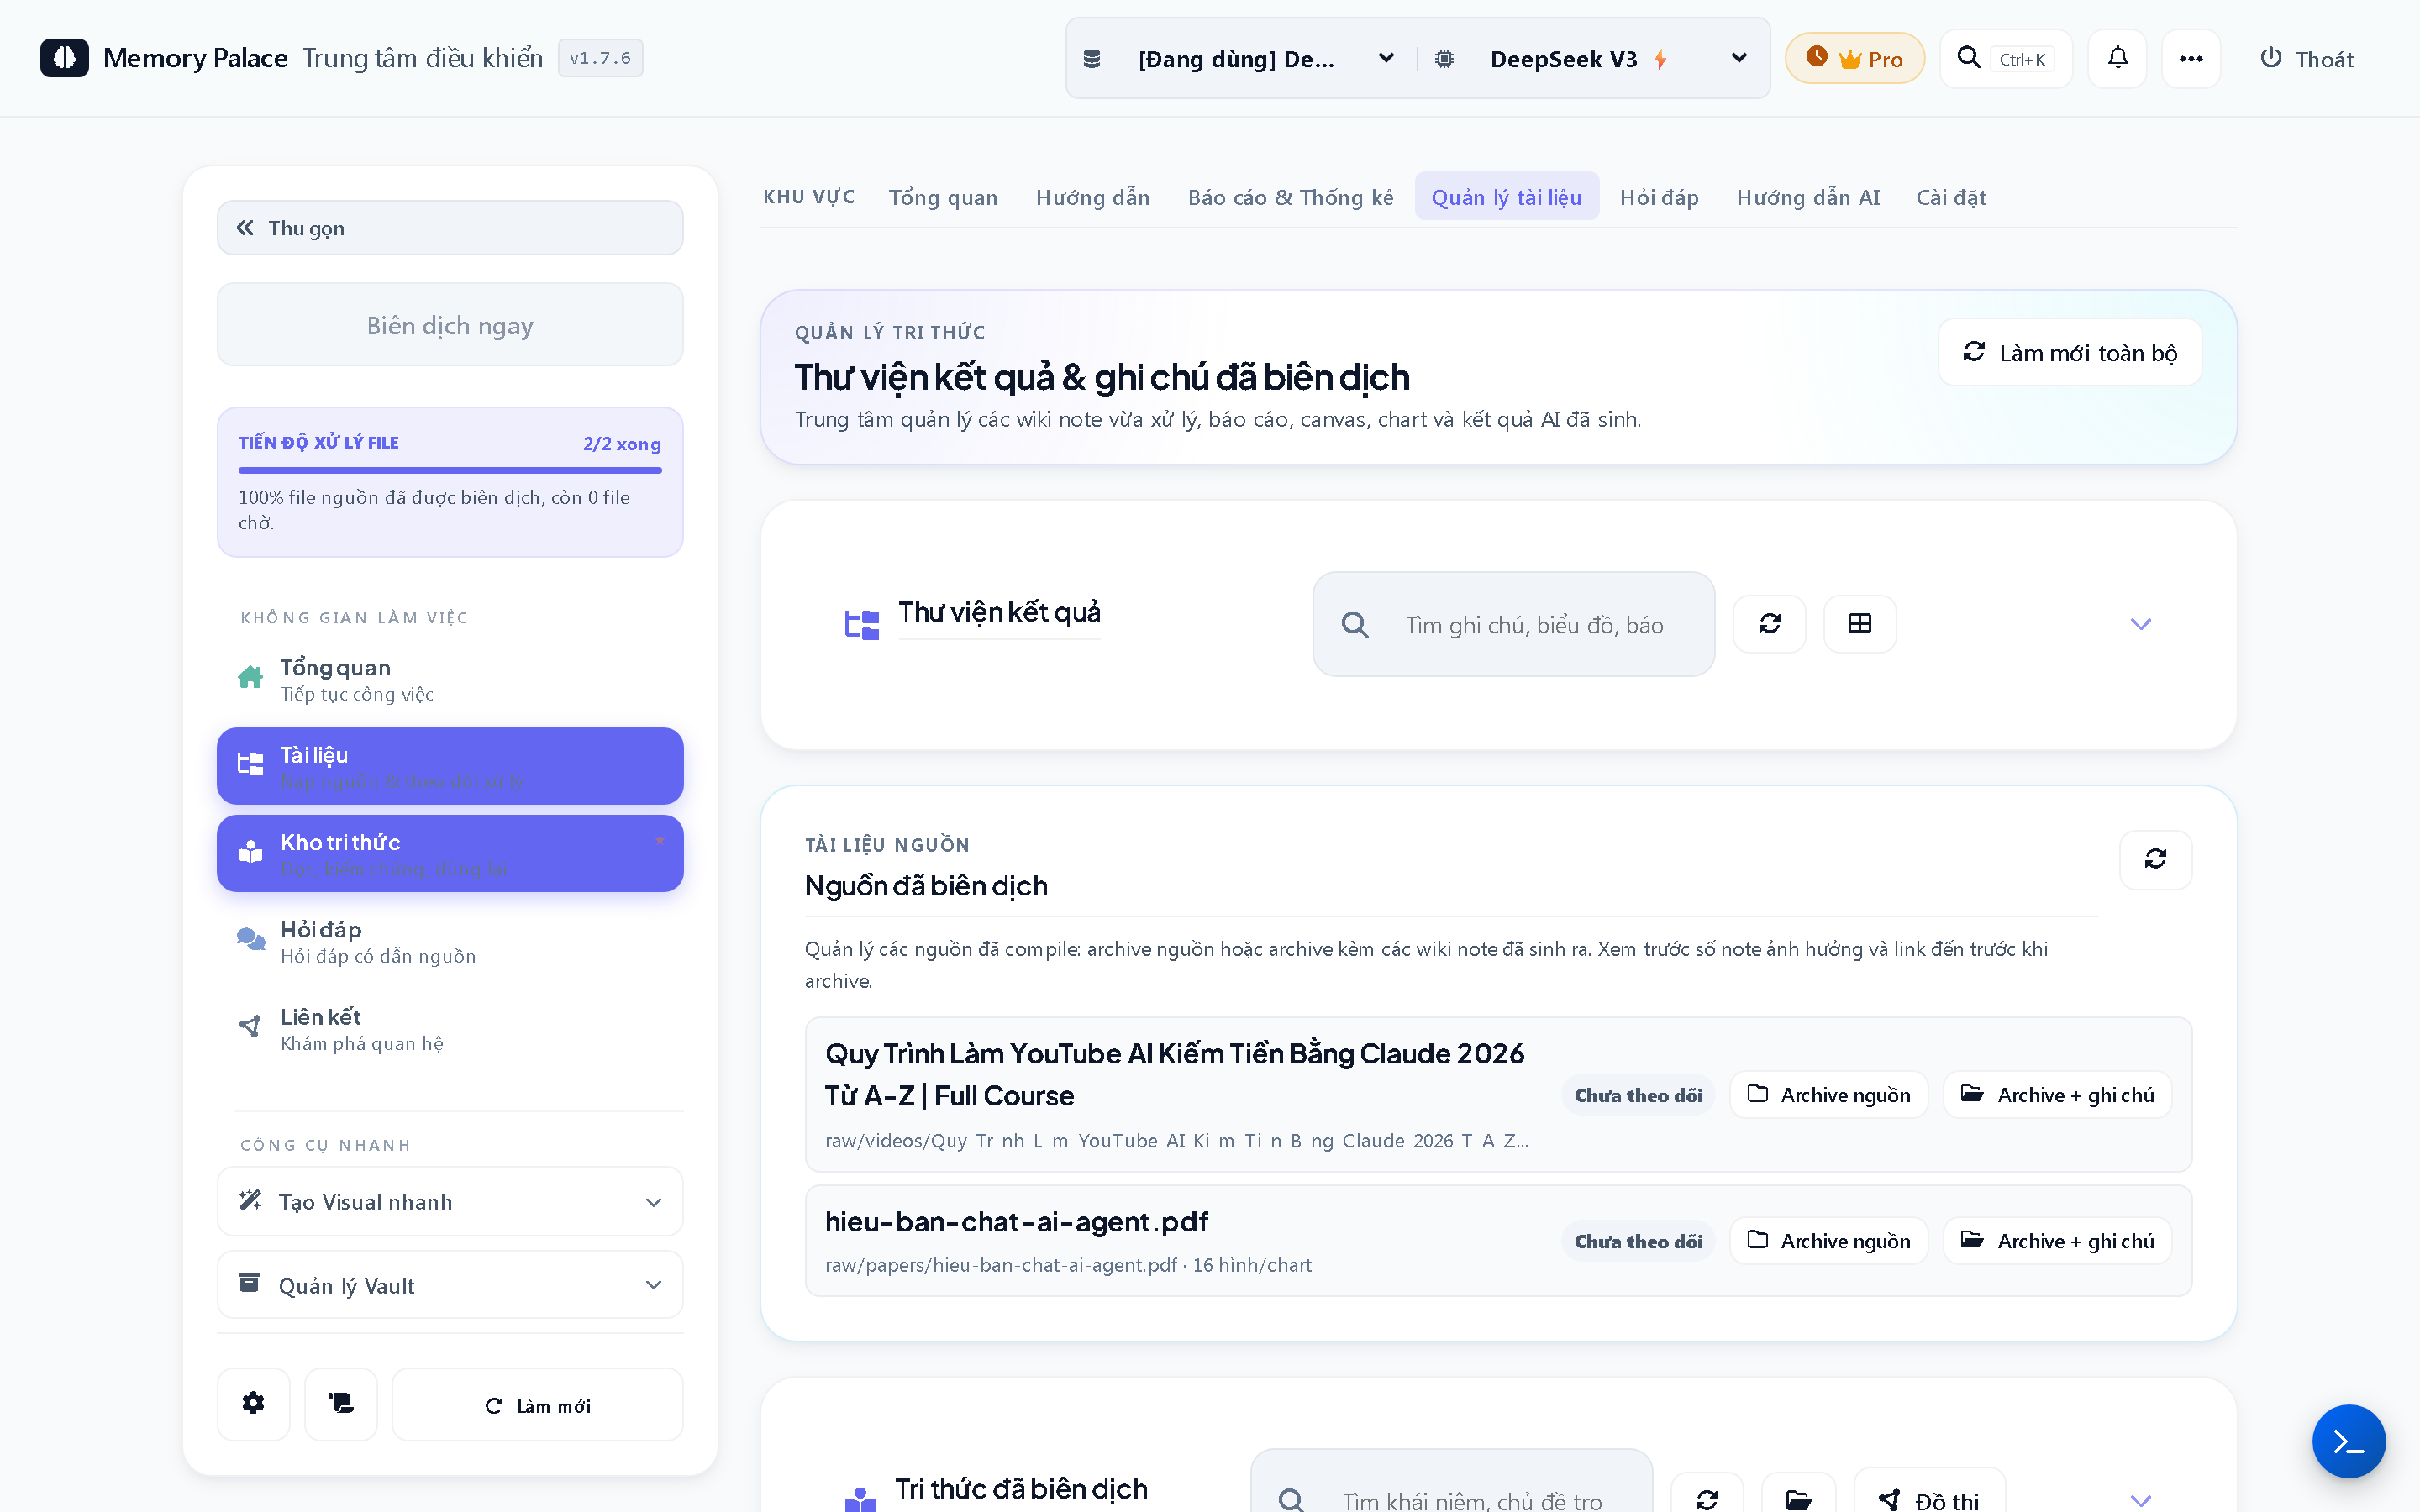The image size is (2420, 1512).
Task: Collapse sidebar with Thu gọn
Action: (x=450, y=228)
